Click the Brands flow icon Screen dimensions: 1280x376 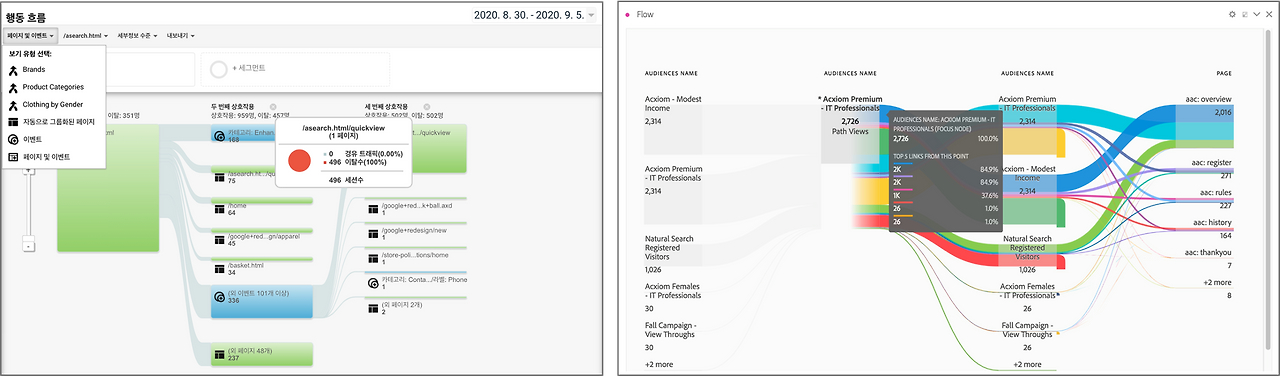click(13, 70)
